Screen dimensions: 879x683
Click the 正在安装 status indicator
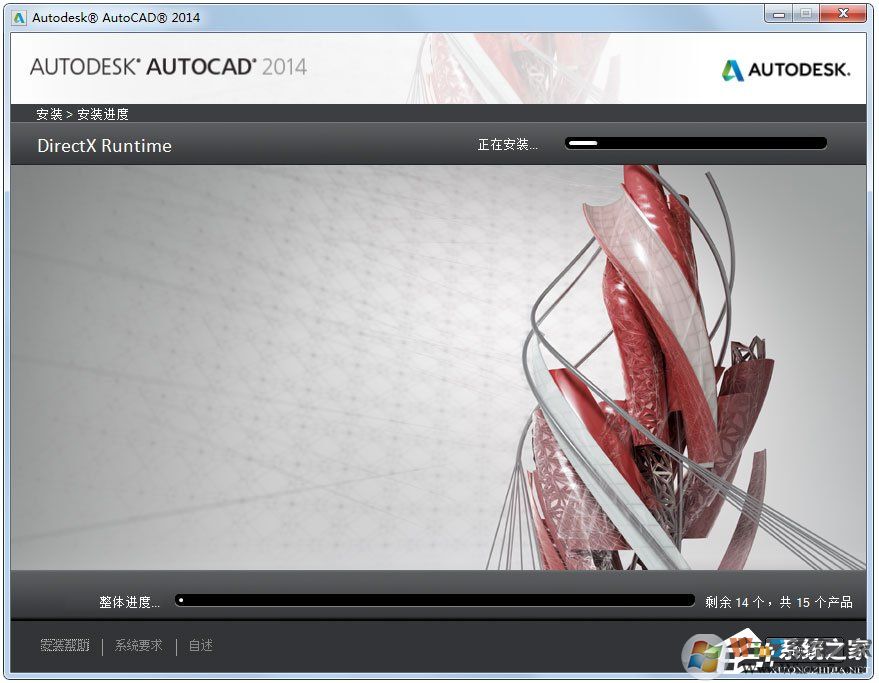[508, 144]
